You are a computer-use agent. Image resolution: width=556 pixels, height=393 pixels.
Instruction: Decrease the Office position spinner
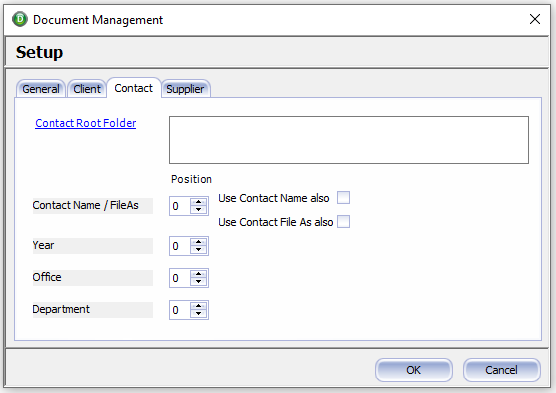[x=198, y=282]
